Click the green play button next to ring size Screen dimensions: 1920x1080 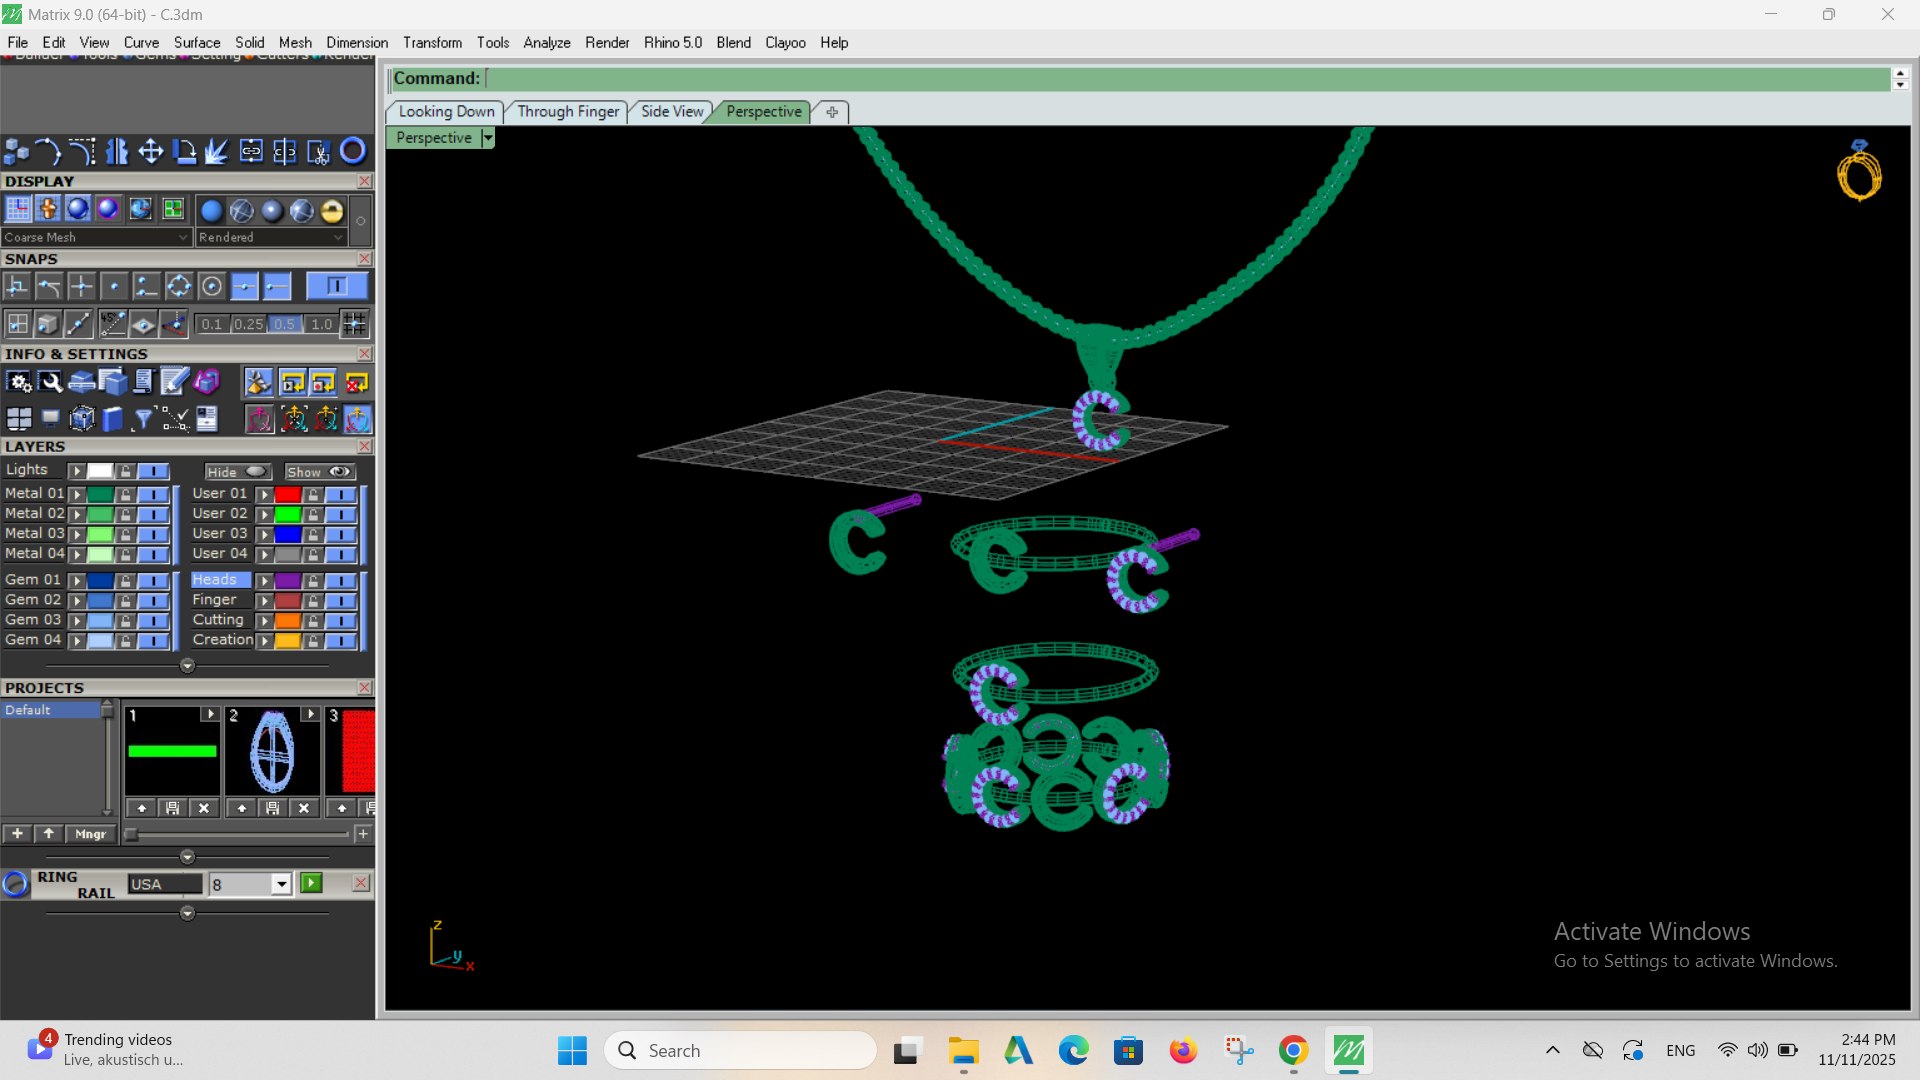312,883
